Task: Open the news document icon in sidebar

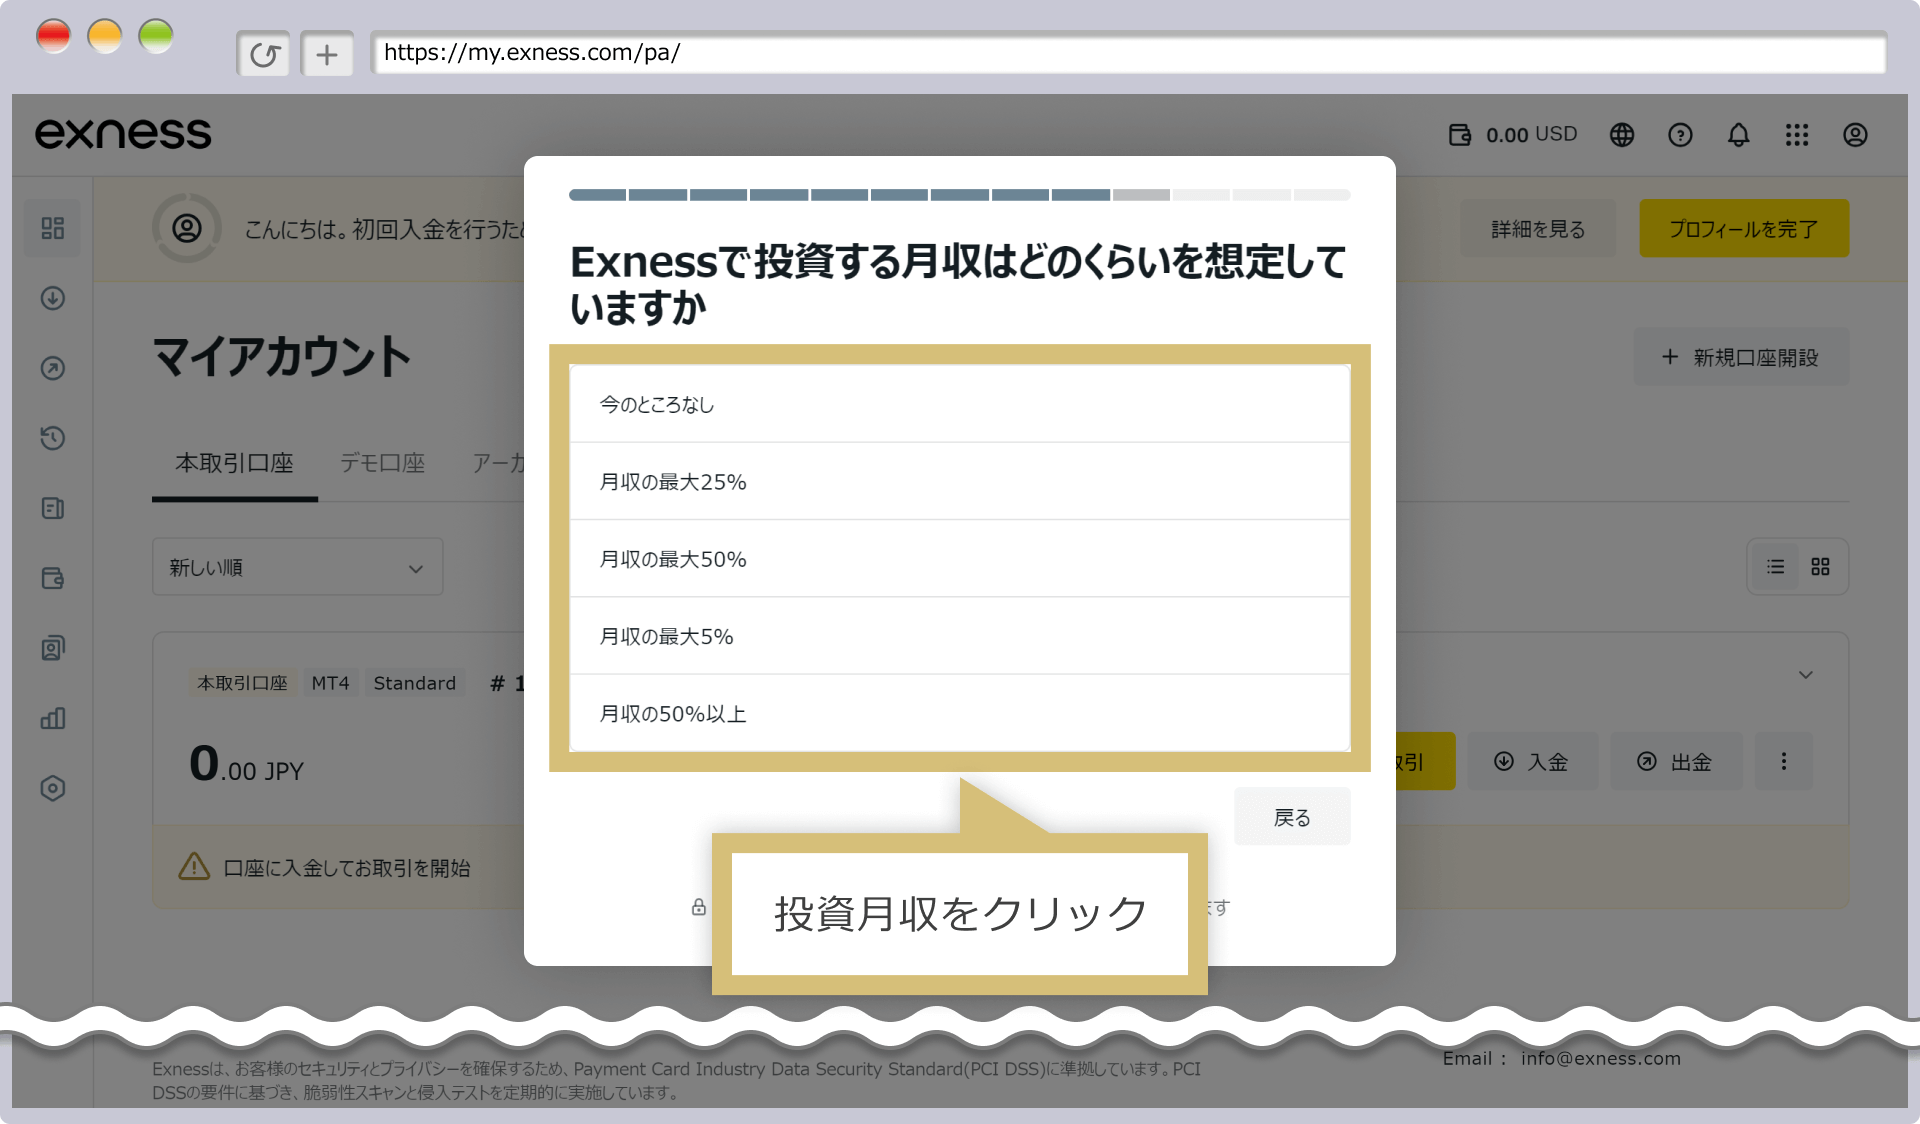Action: click(x=53, y=508)
